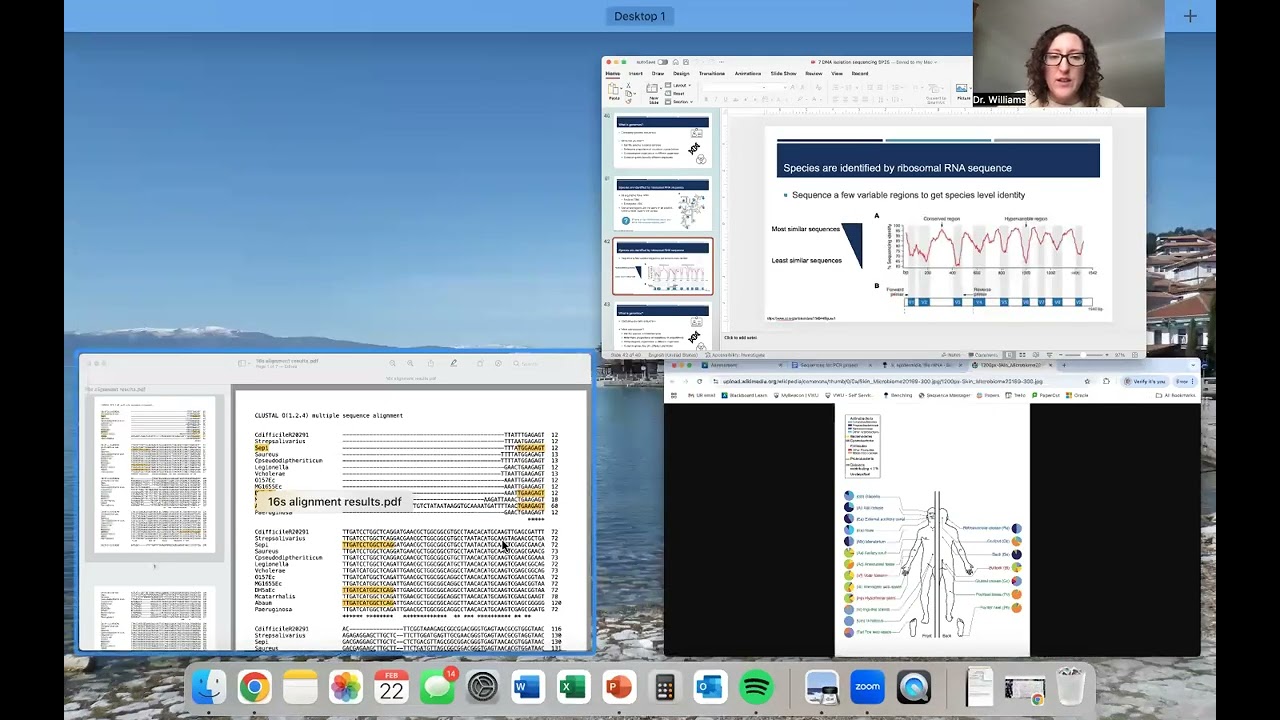1280x720 pixels.
Task: Open the Photos app in the Dock
Action: pos(346,687)
